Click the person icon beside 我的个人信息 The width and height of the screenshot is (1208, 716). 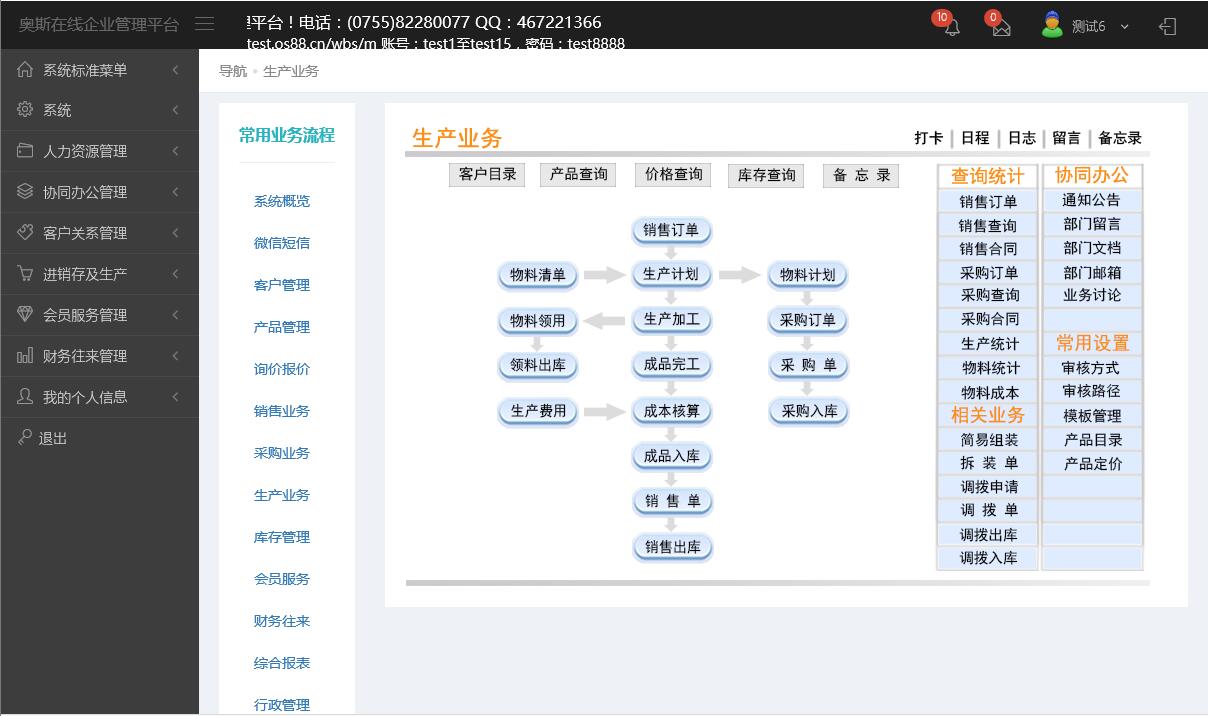tap(25, 396)
